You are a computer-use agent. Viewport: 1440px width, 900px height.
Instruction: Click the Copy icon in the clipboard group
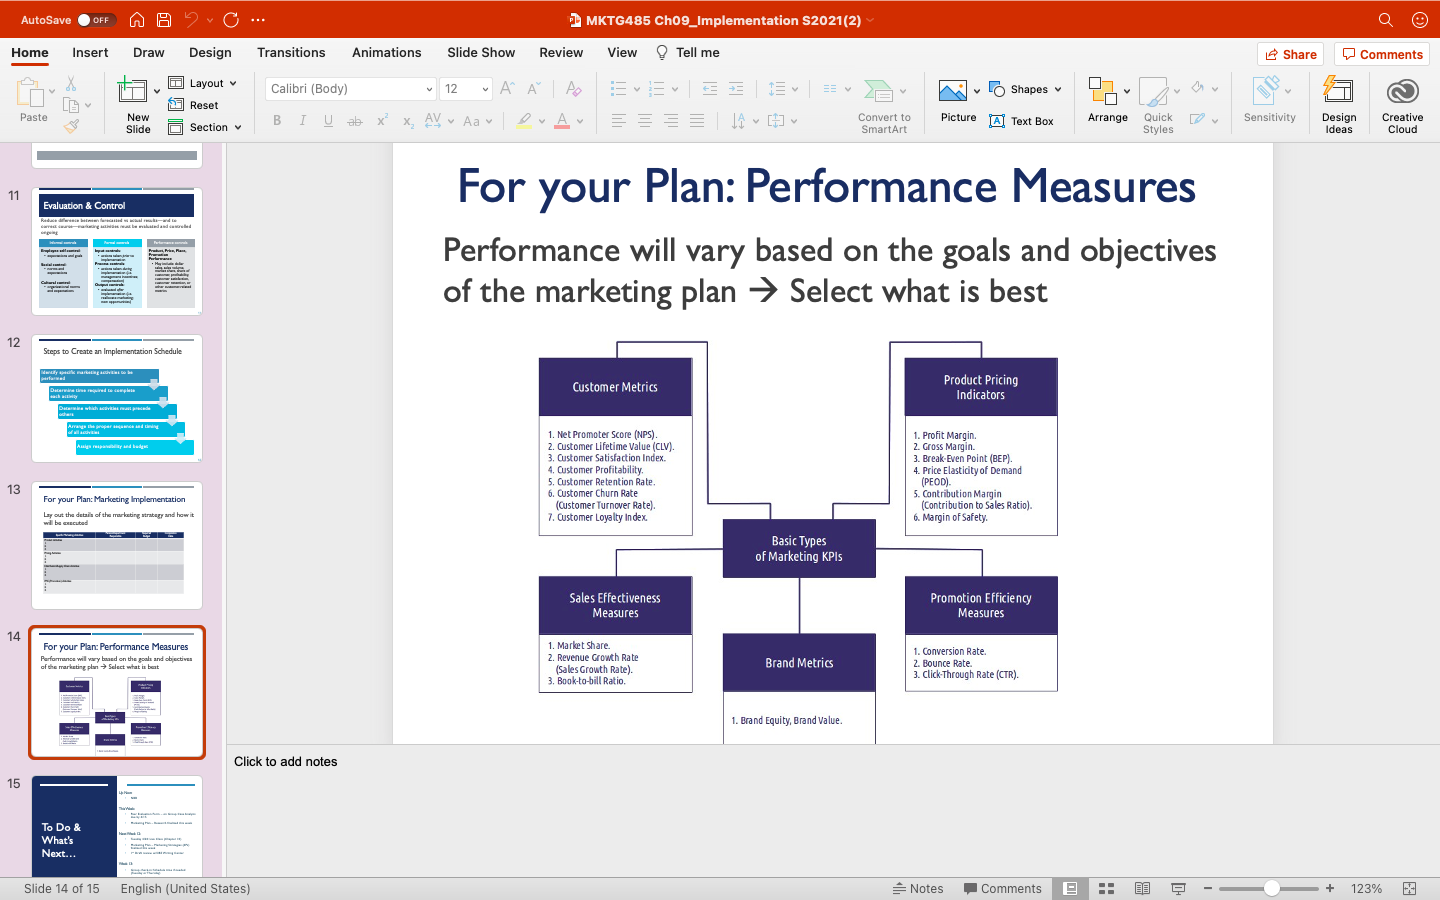point(71,105)
